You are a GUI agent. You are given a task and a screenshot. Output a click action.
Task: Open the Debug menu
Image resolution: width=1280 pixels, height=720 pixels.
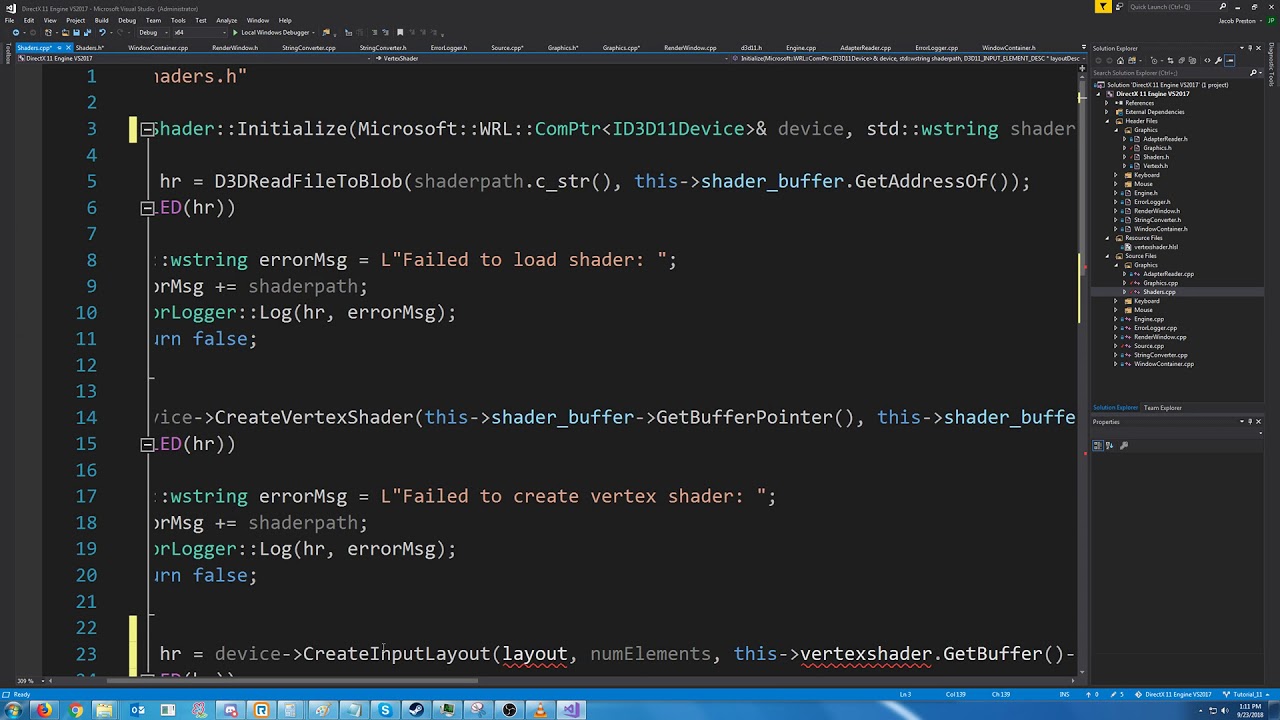coord(127,20)
